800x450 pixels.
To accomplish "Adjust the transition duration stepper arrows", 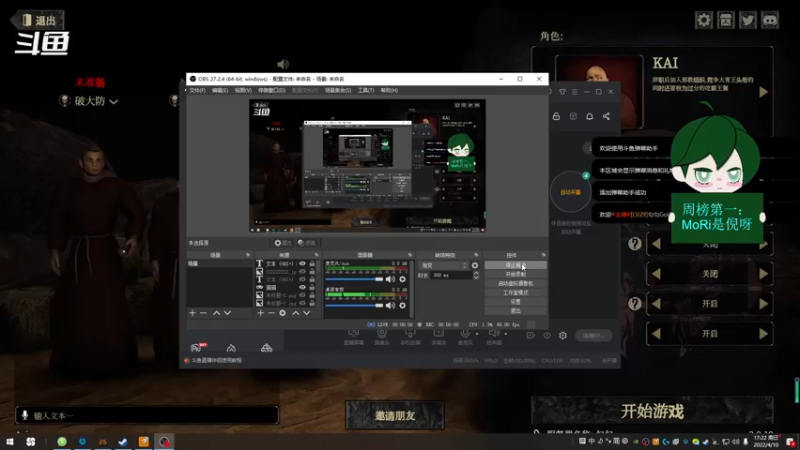I will pos(476,275).
